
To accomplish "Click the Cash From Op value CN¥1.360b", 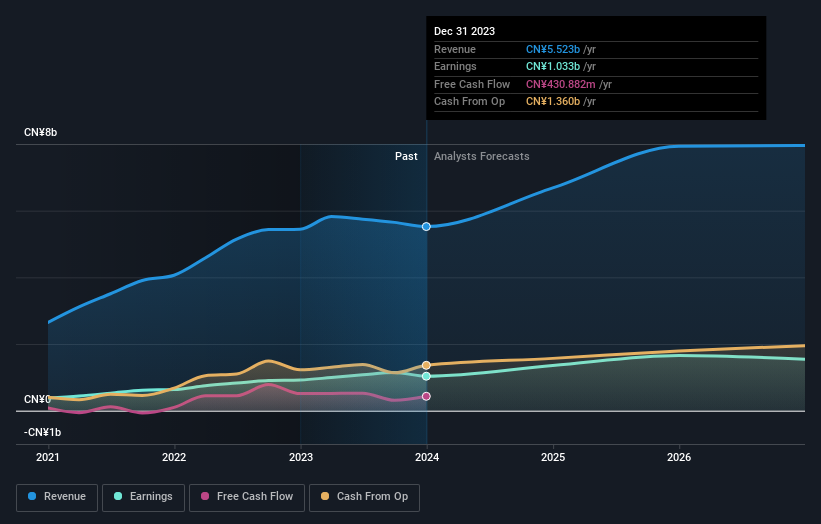I will click(x=553, y=102).
